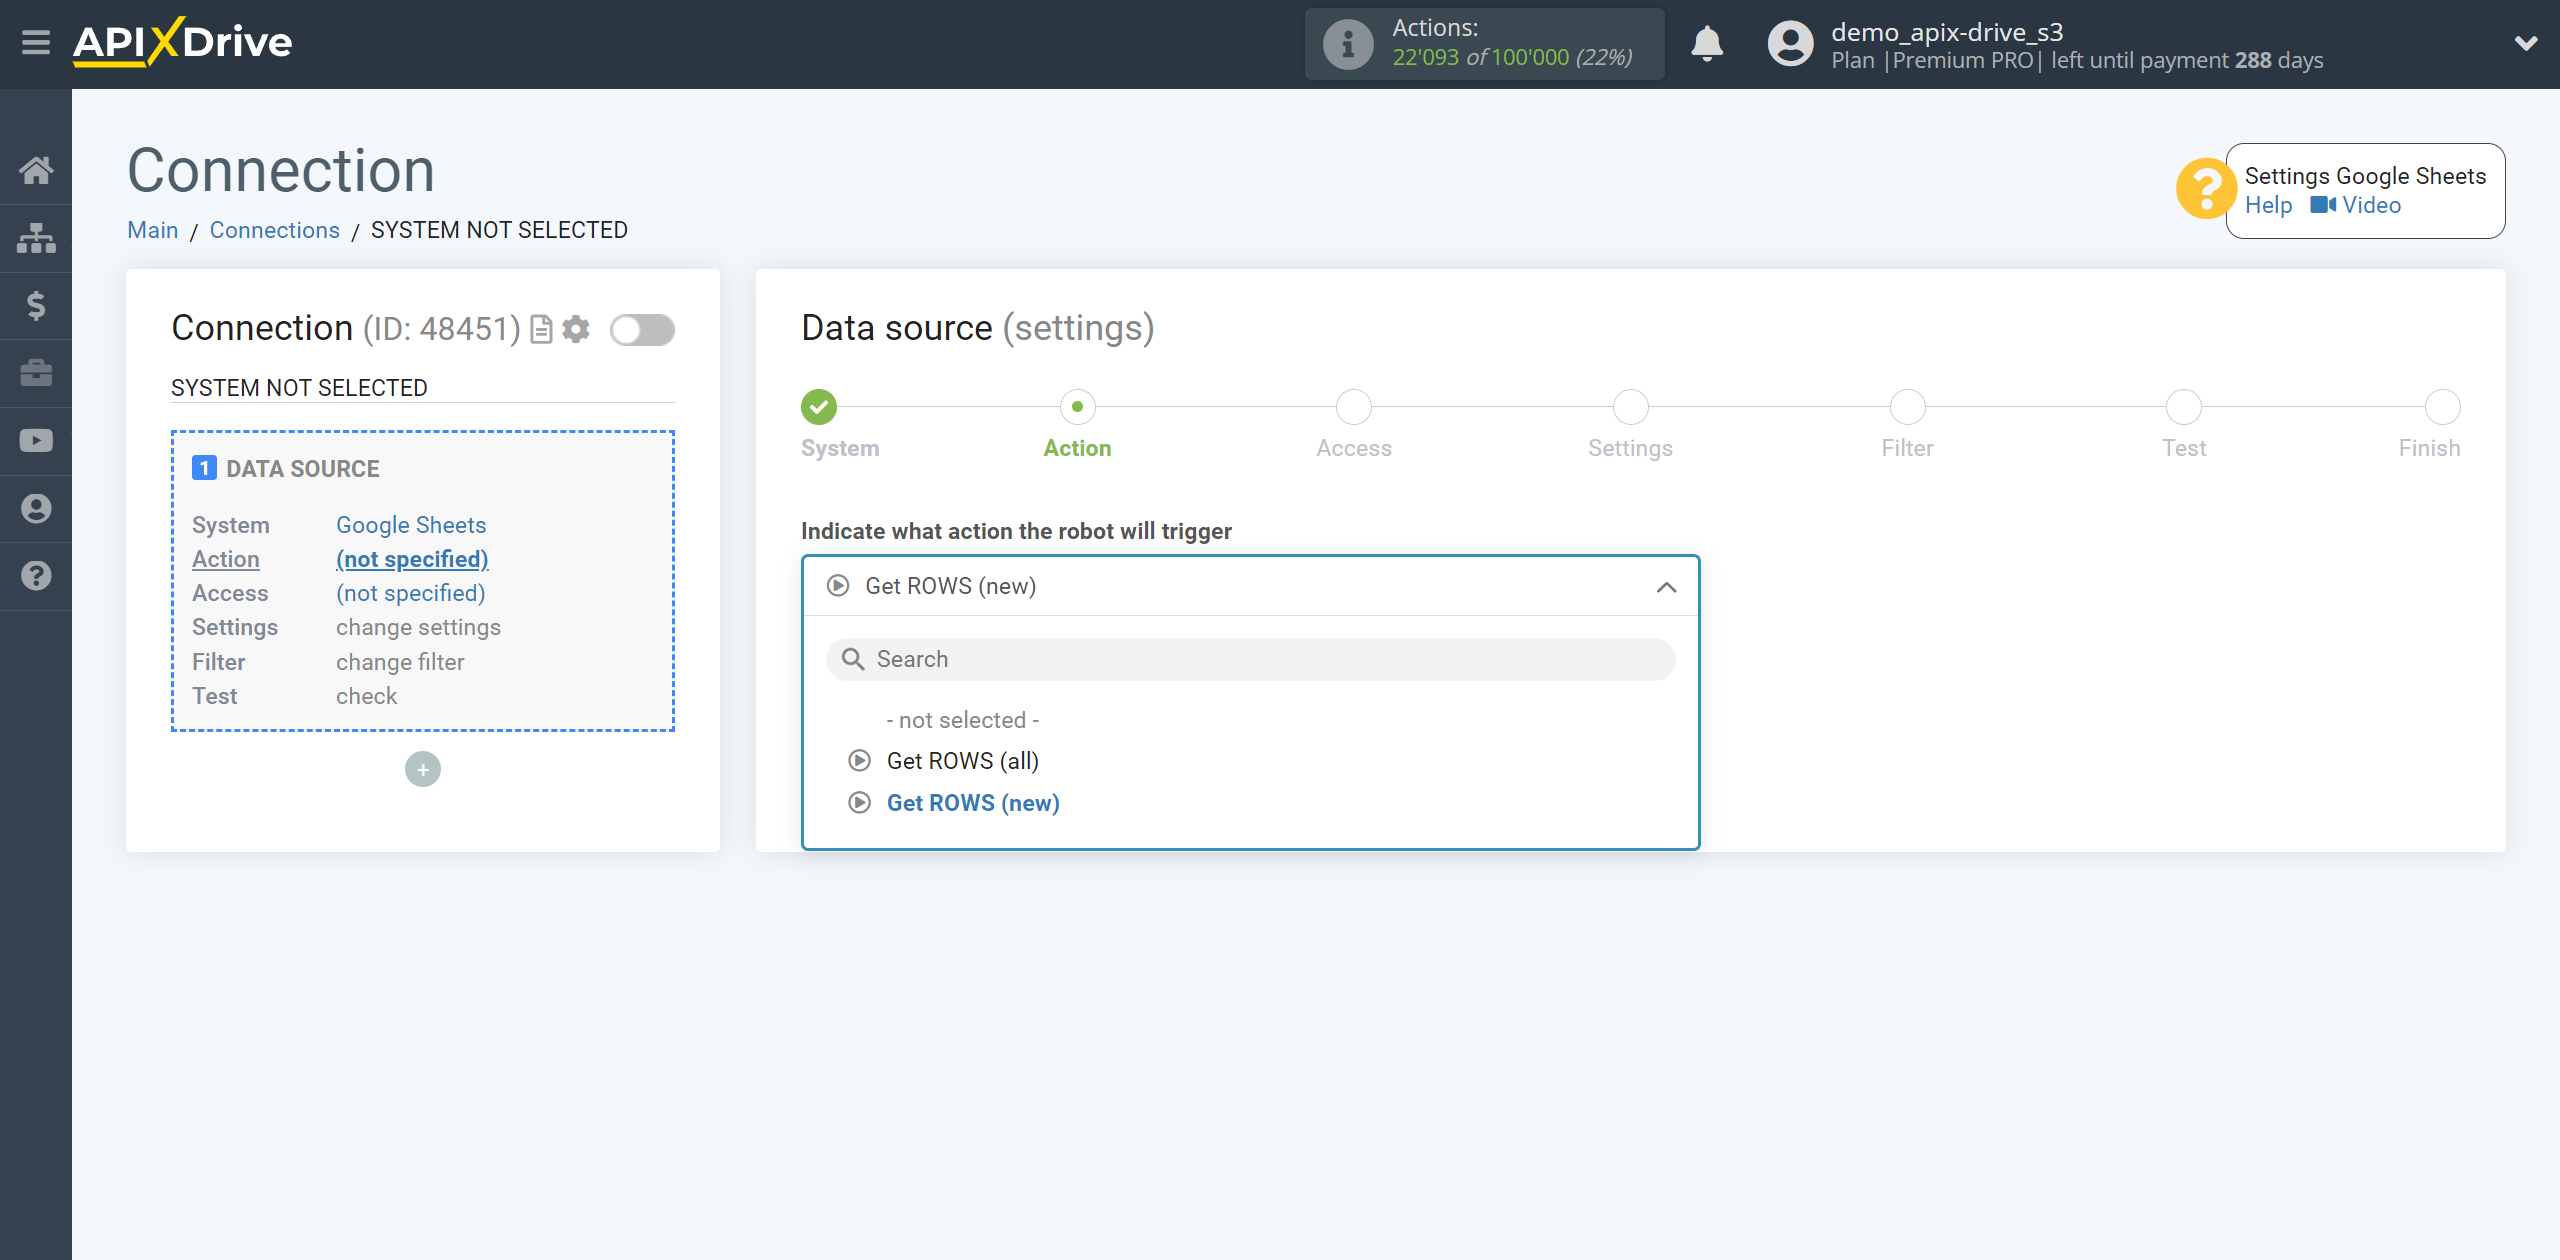The width and height of the screenshot is (2560, 1260).
Task: Enable the System step checkmark
Action: (x=818, y=406)
